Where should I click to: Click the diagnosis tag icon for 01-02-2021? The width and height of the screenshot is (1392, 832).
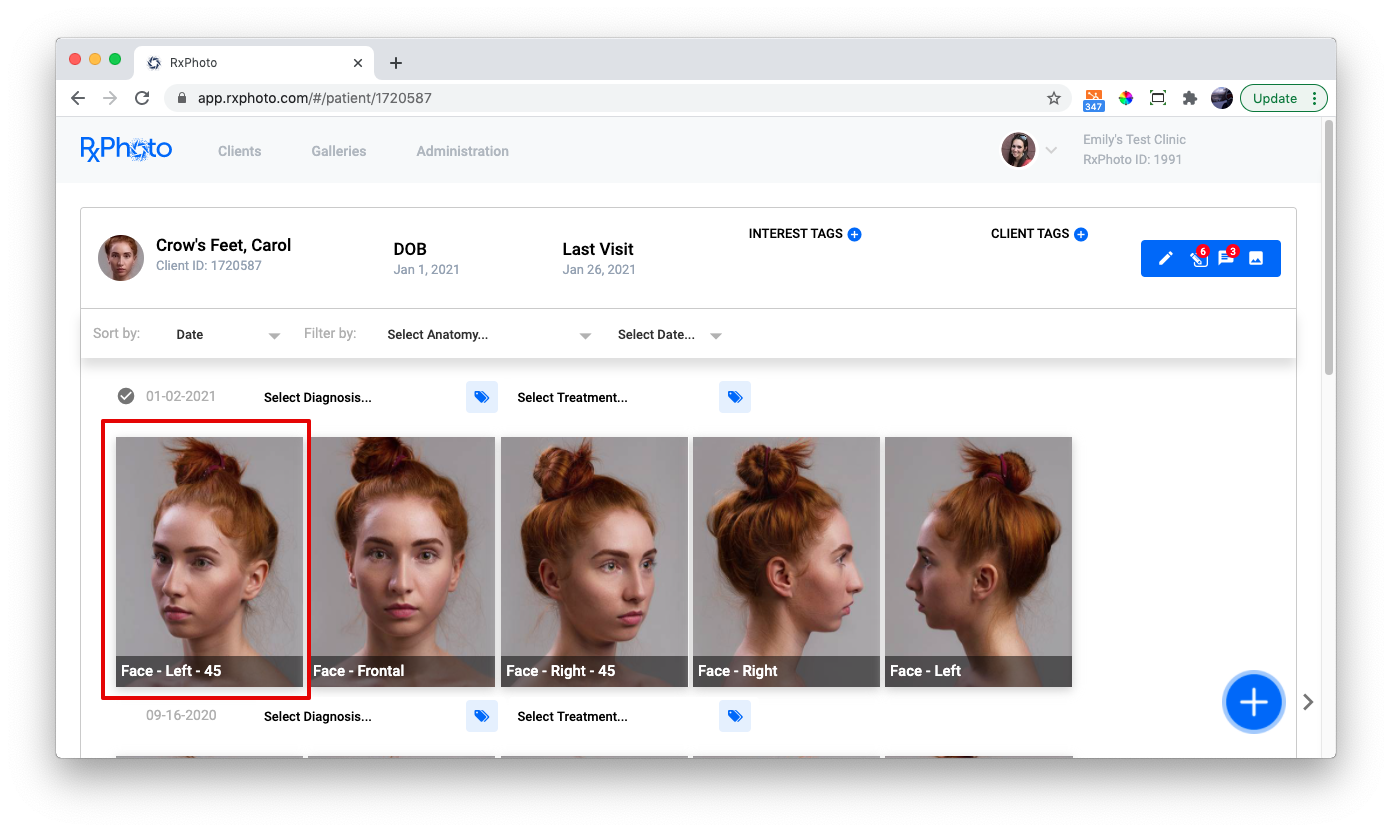[x=482, y=397]
